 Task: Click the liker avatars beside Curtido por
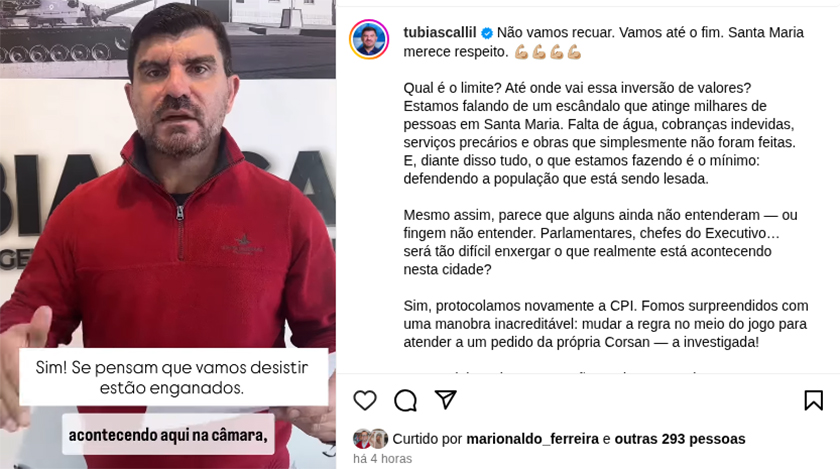click(x=370, y=439)
